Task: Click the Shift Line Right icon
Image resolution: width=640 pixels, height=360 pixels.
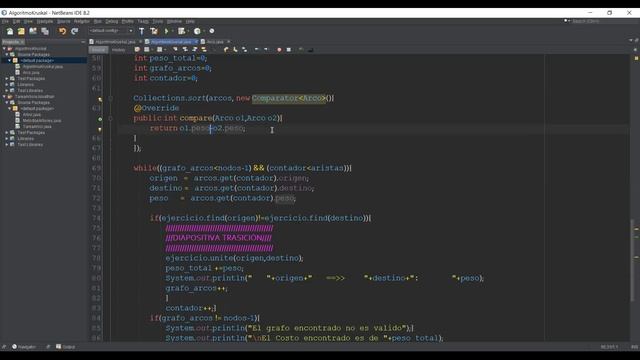Action: [x=266, y=50]
